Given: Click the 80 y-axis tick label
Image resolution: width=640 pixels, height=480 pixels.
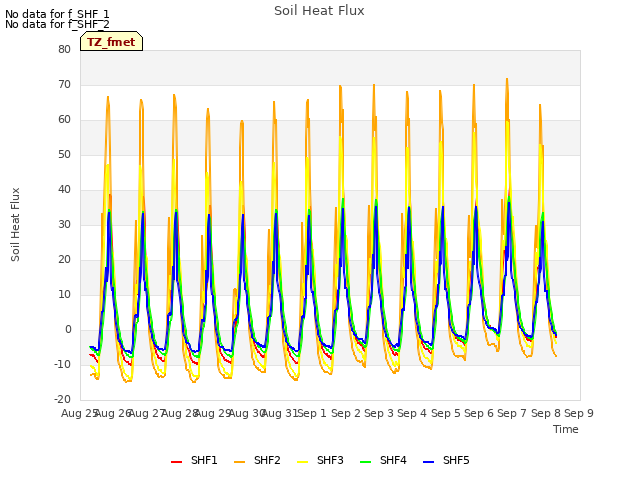Looking at the screenshot, I should [64, 49].
